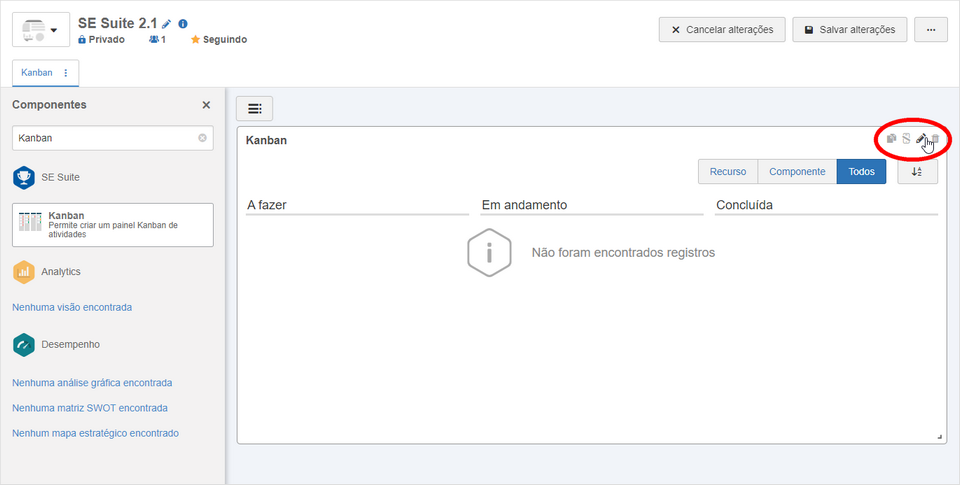The width and height of the screenshot is (960, 485).
Task: Clear the Kanban search field text
Action: [x=203, y=138]
